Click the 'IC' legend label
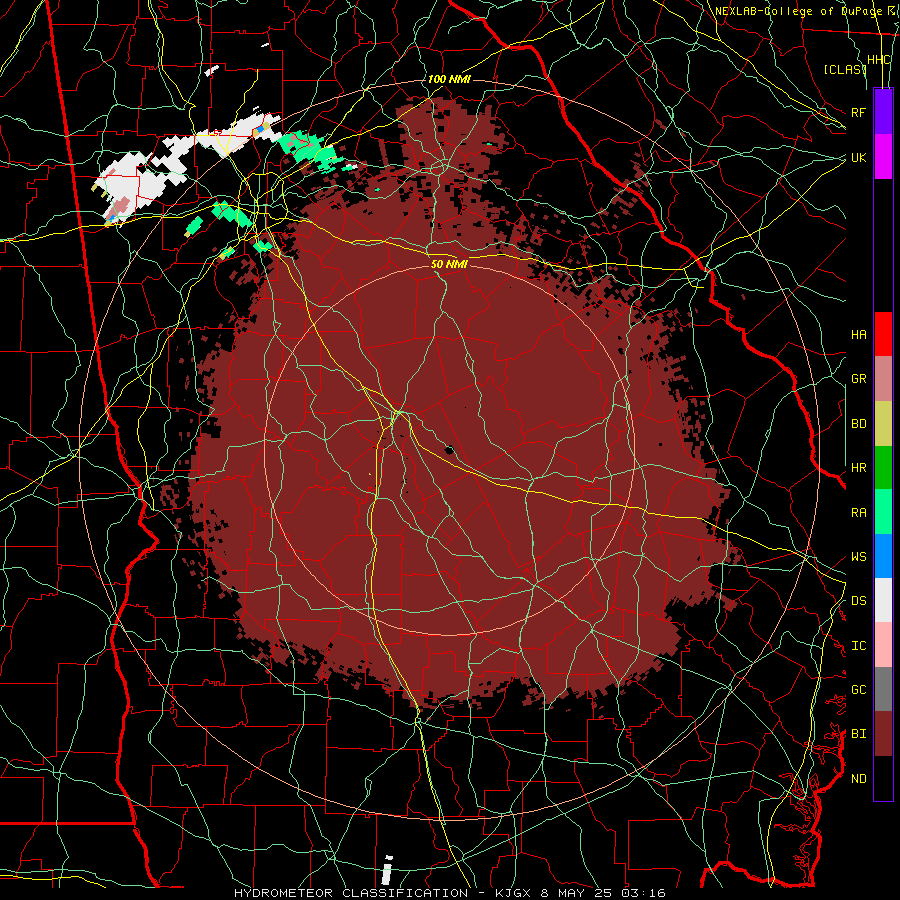Viewport: 900px width, 900px height. pos(858,646)
